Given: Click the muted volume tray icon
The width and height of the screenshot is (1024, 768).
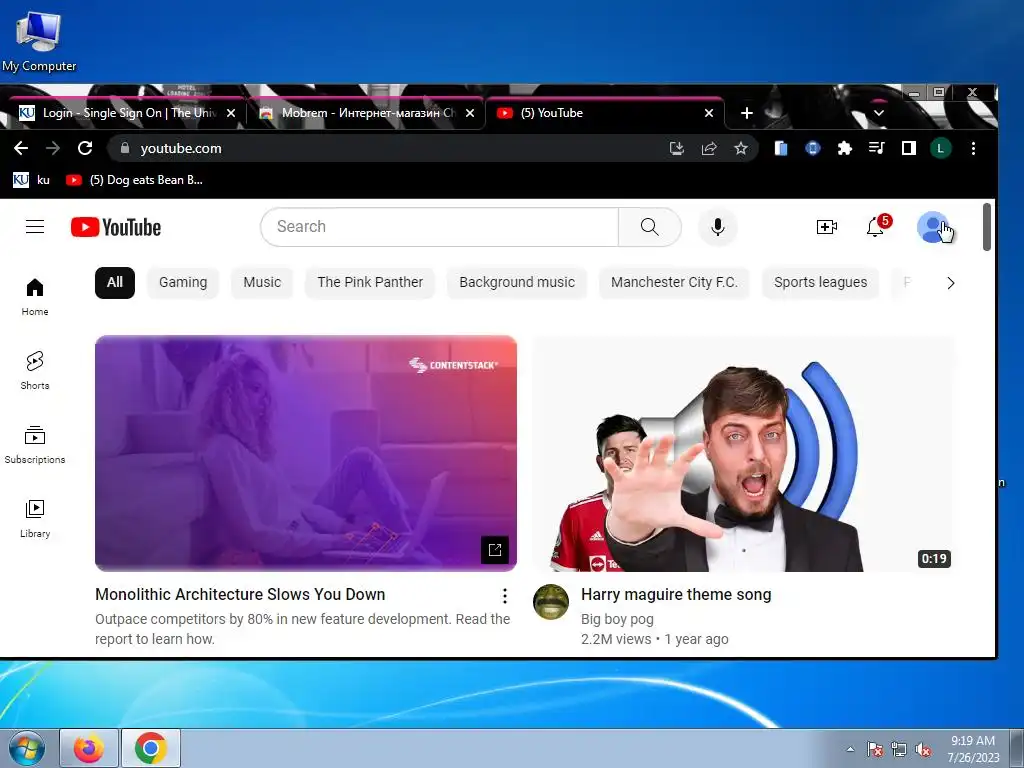Looking at the screenshot, I should tap(923, 750).
